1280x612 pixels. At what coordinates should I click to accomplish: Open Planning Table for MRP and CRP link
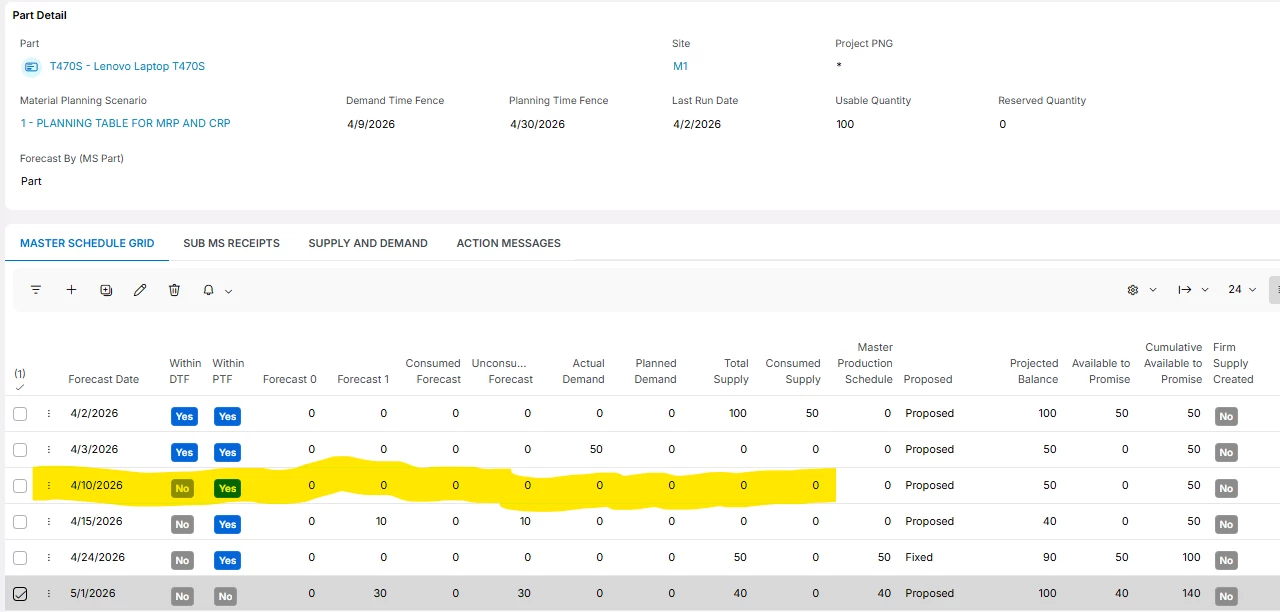tap(125, 124)
